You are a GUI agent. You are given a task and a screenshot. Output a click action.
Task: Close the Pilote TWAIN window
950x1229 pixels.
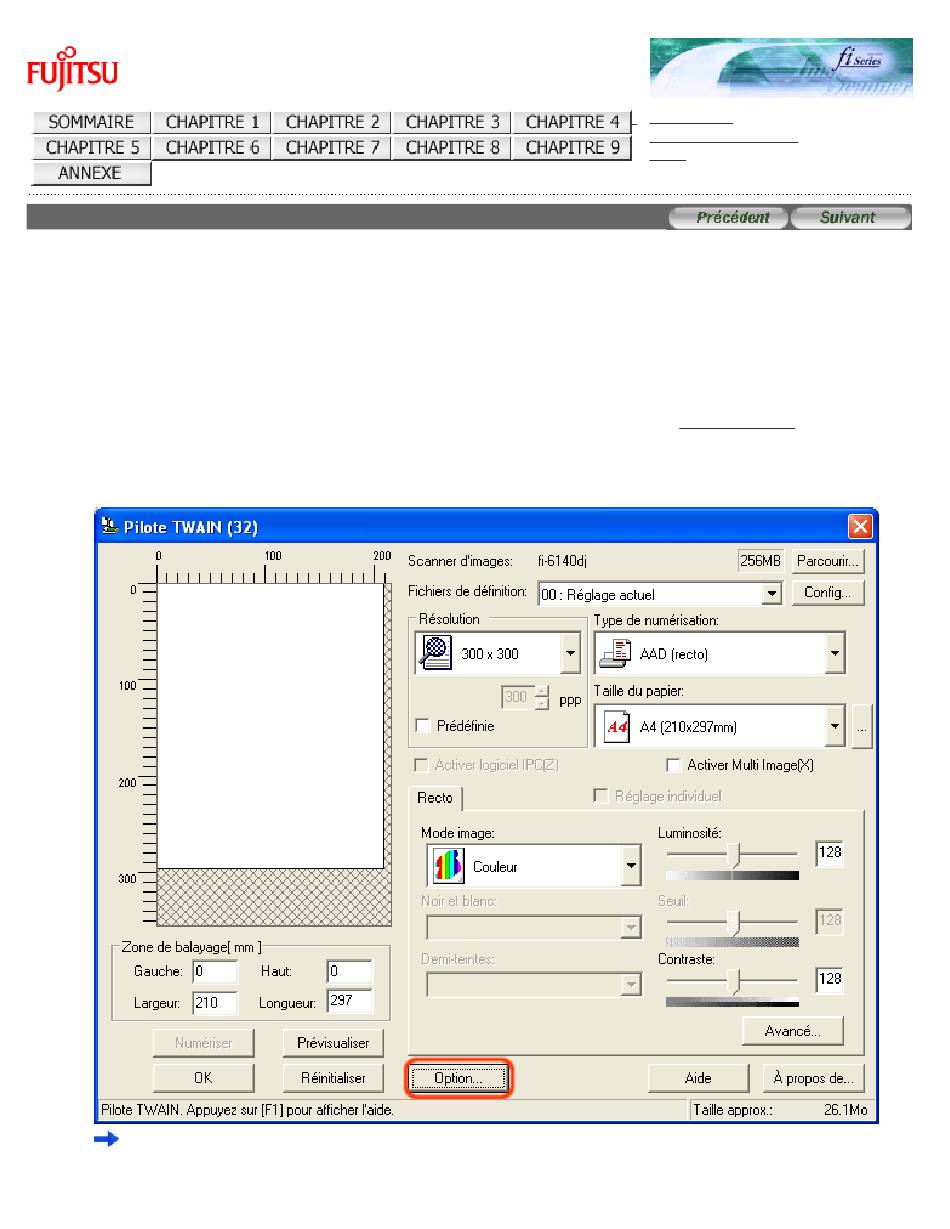pyautogui.click(x=860, y=526)
